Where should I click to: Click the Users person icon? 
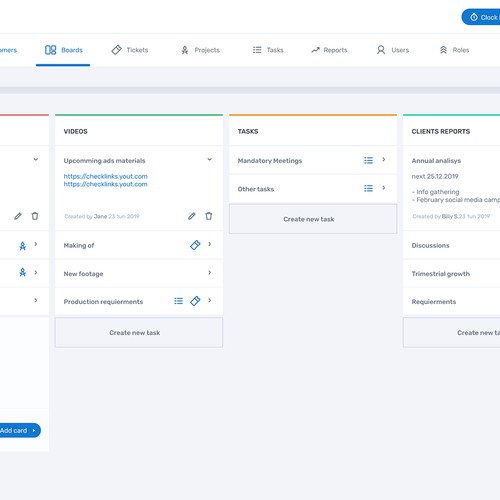tap(381, 50)
